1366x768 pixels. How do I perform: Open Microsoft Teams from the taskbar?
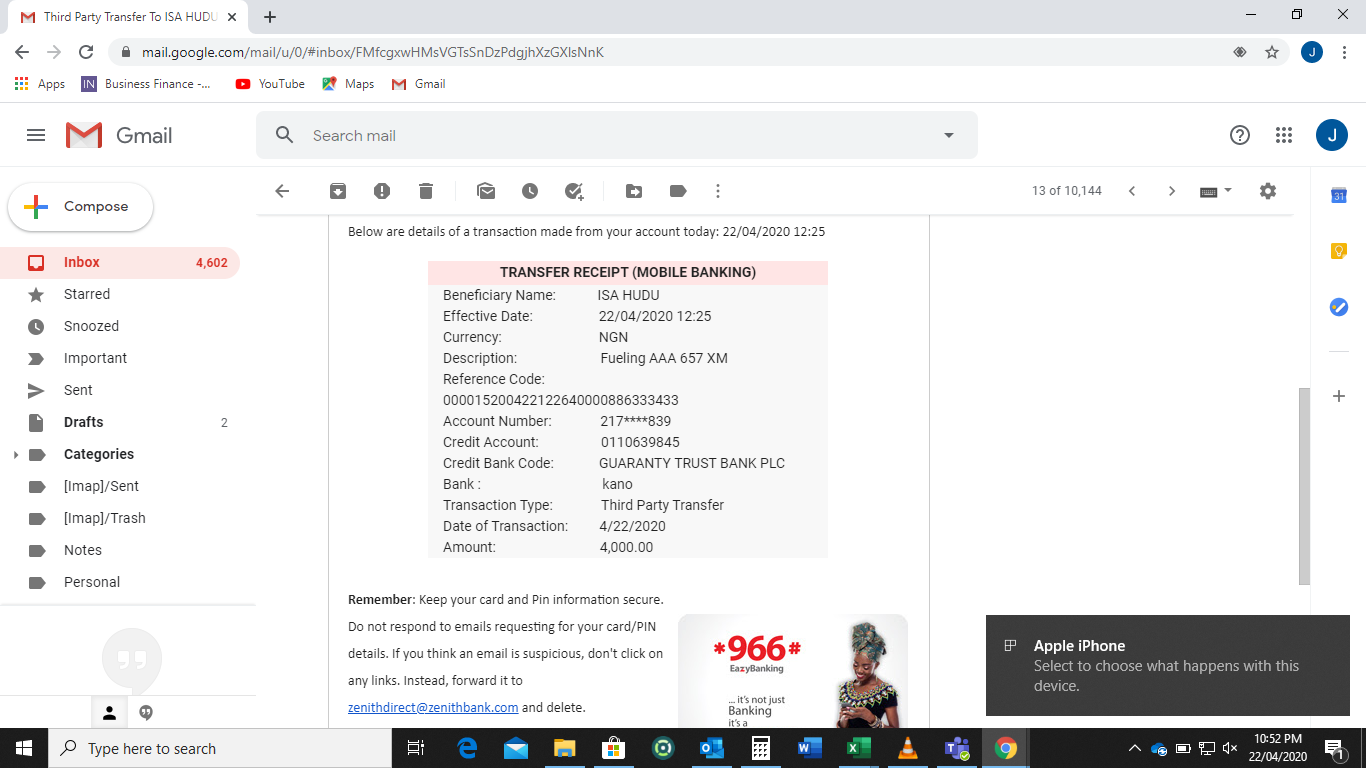[956, 748]
